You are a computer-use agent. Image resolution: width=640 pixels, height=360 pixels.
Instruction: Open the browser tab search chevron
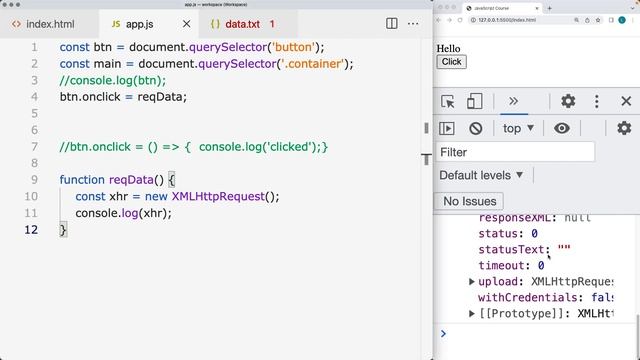coord(632,8)
